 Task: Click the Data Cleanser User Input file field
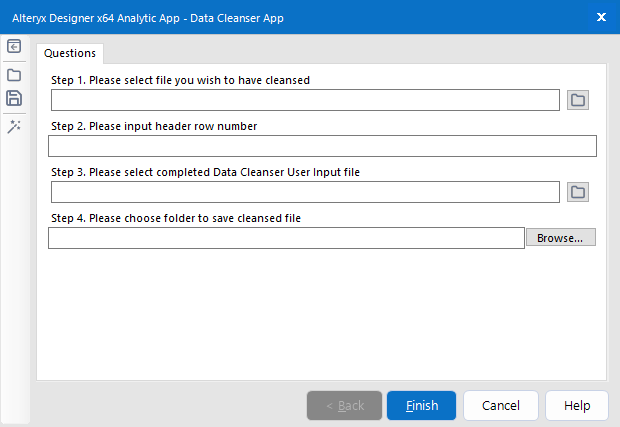coord(305,192)
